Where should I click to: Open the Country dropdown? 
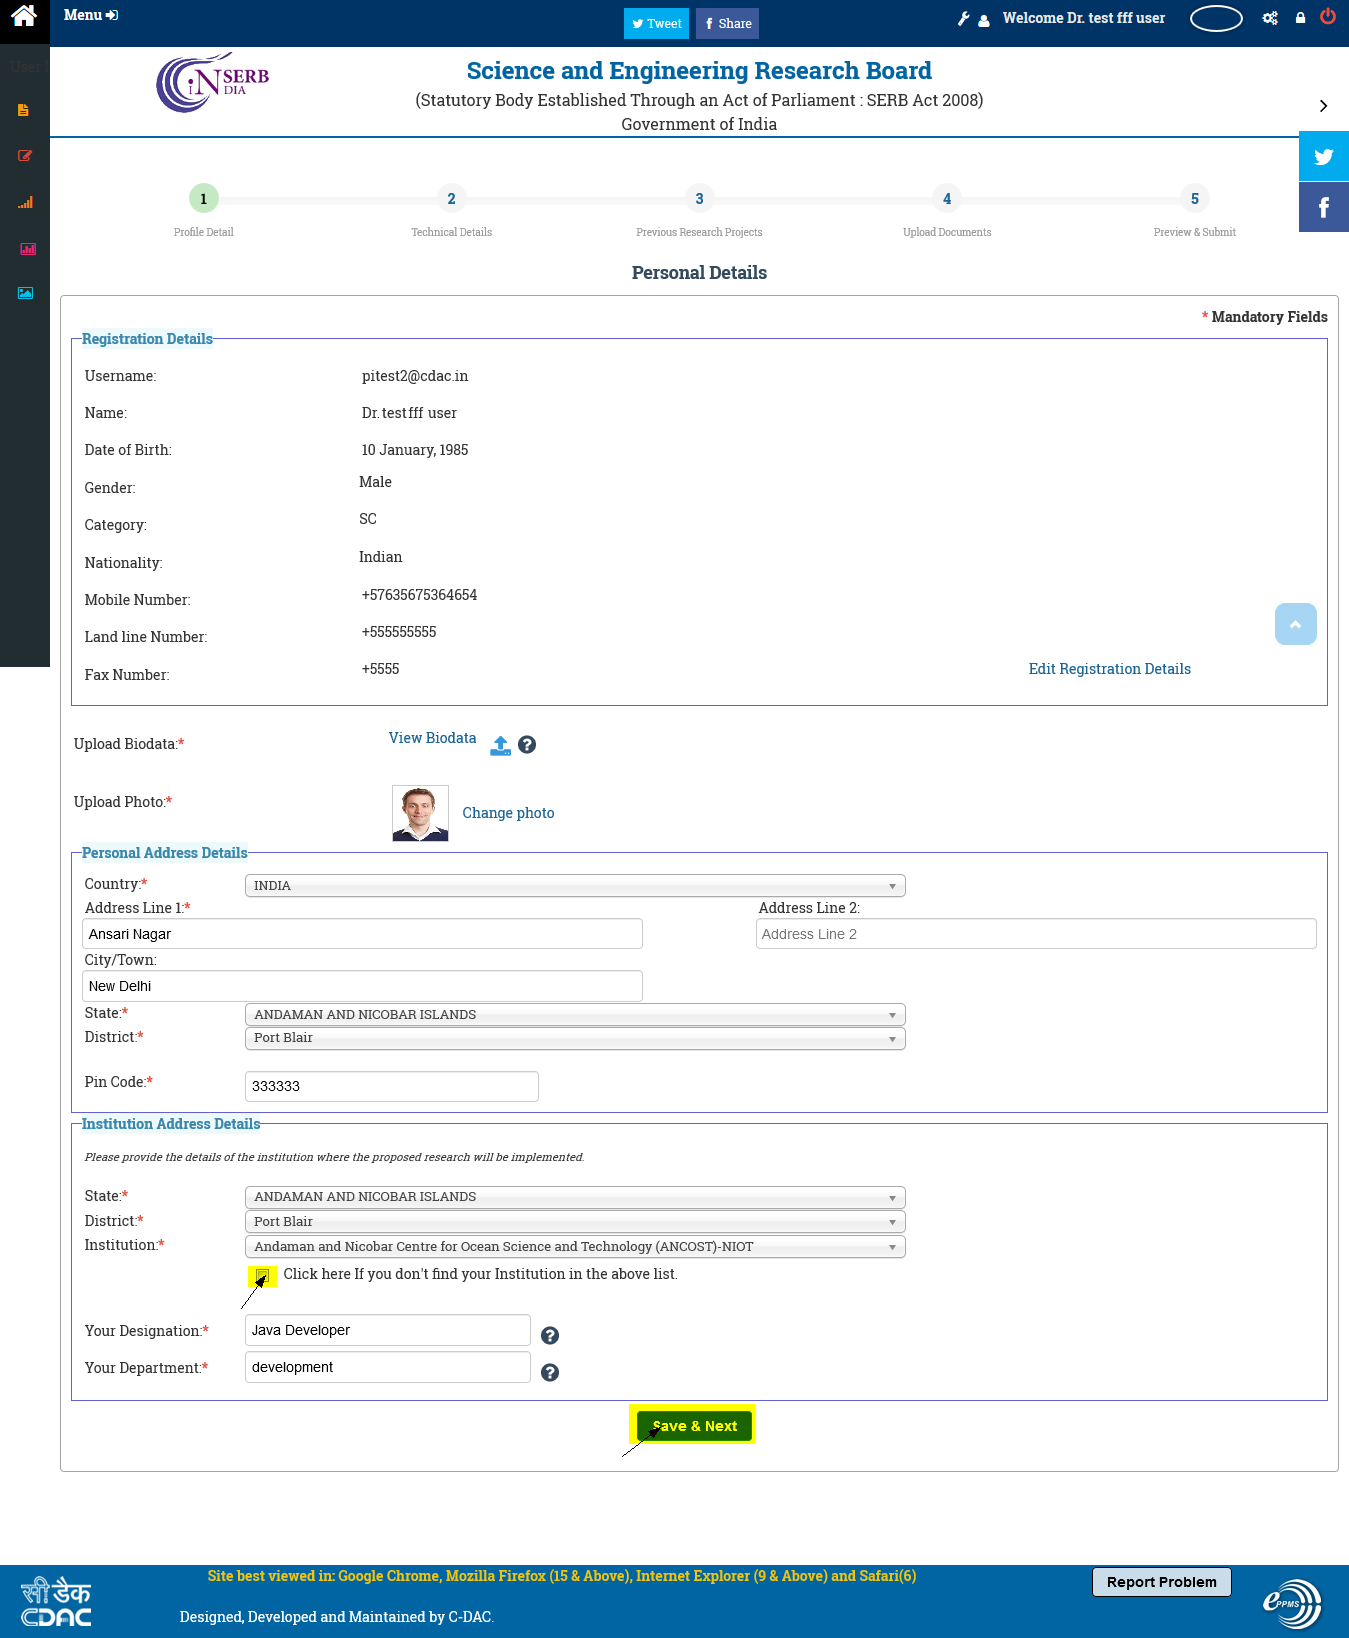(575, 886)
